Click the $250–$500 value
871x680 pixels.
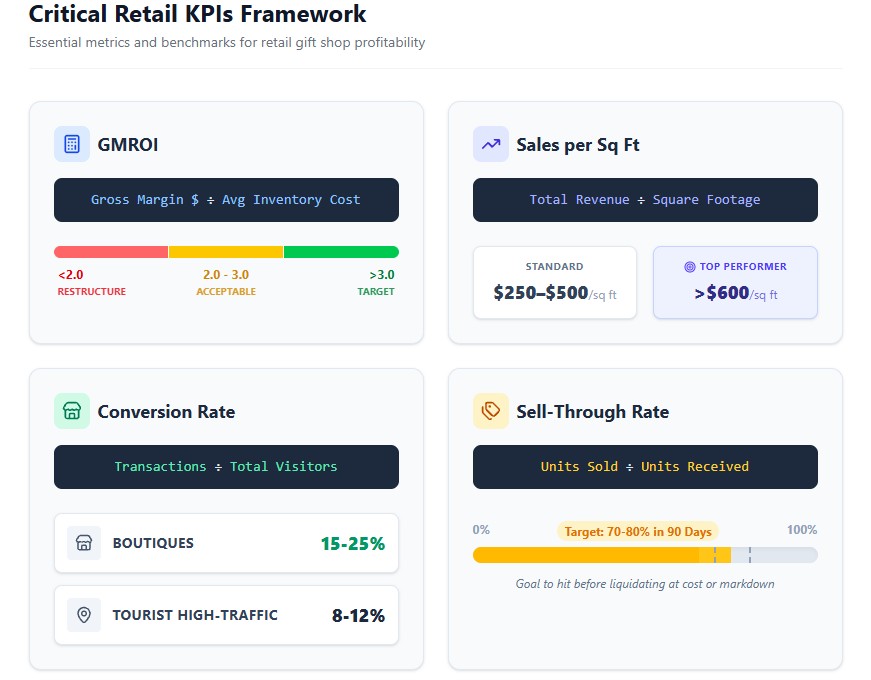coord(540,293)
